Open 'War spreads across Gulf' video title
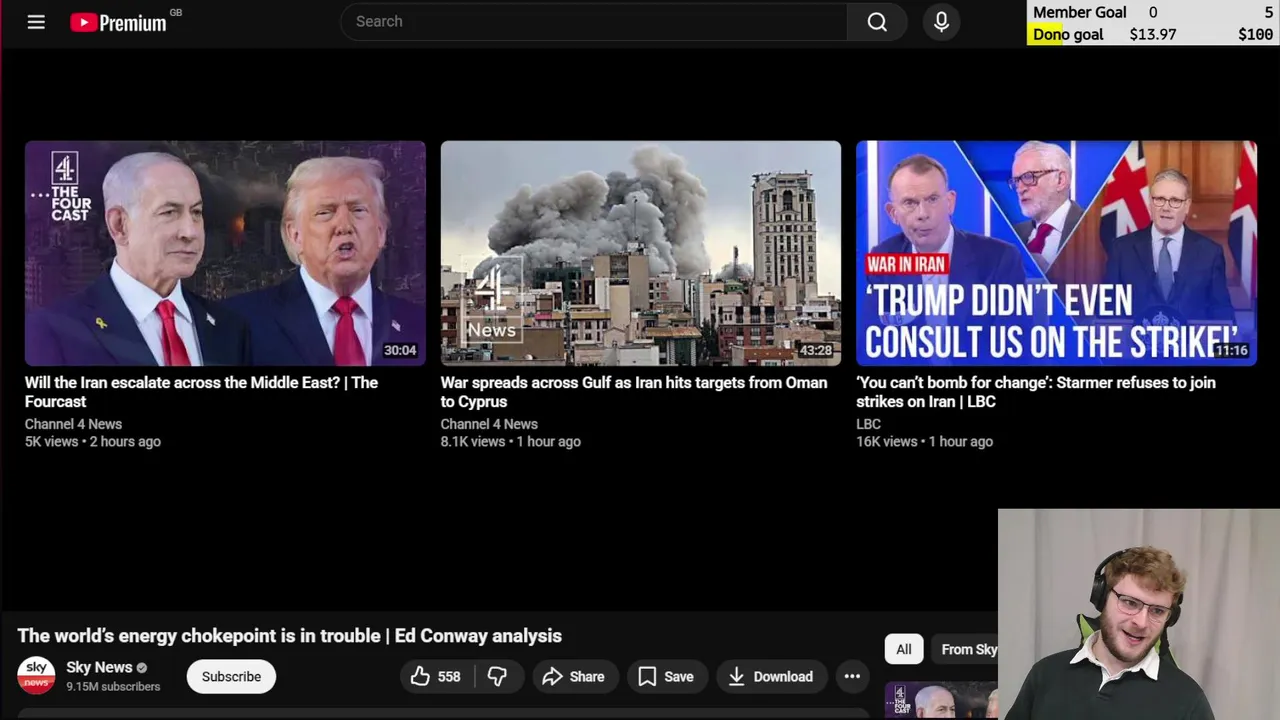The width and height of the screenshot is (1280, 720). point(634,392)
